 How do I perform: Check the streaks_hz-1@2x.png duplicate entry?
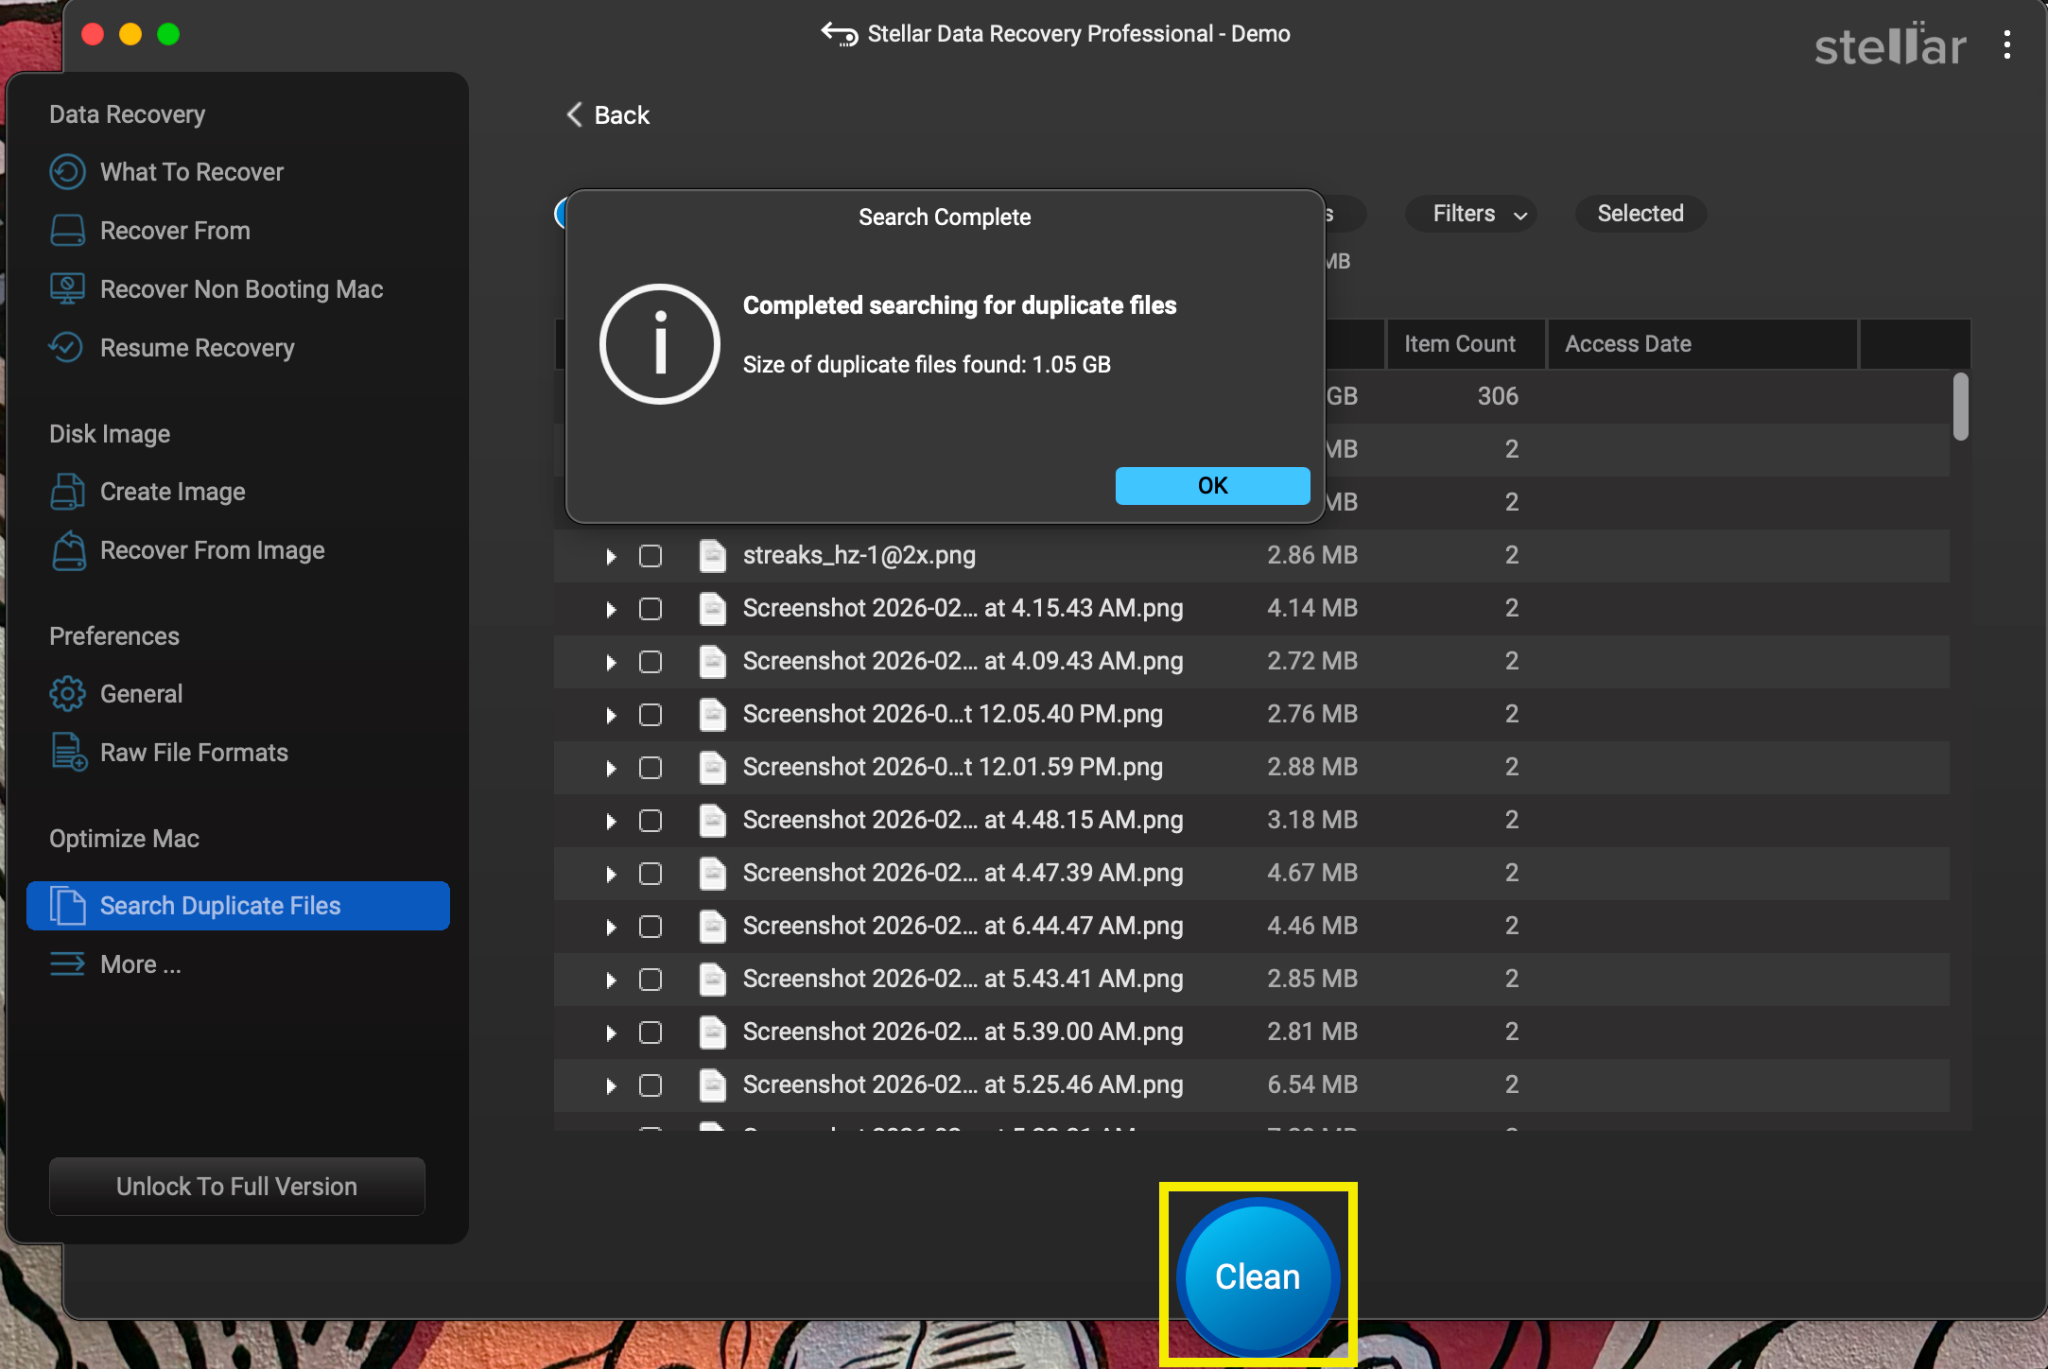tap(650, 555)
